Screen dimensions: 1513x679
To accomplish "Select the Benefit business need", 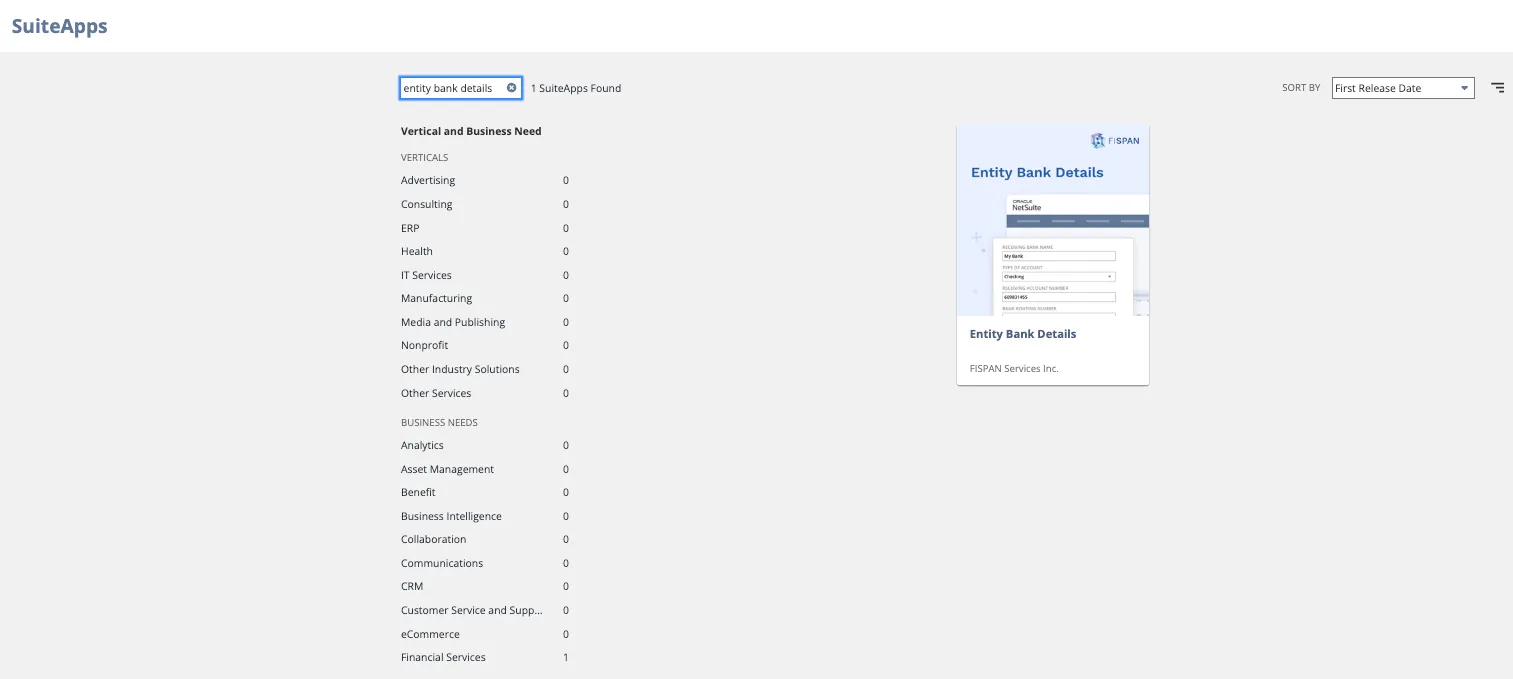I will tap(418, 492).
